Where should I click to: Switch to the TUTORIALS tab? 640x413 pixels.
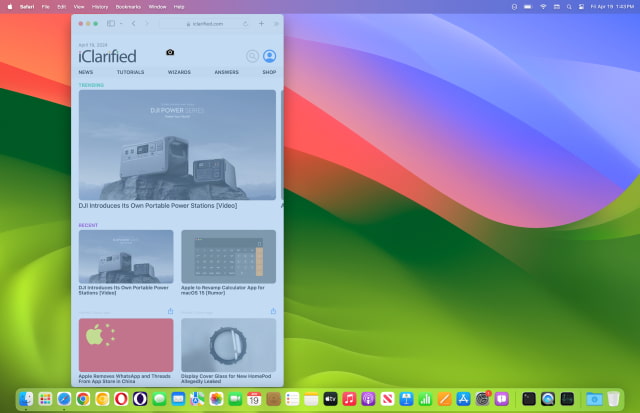[130, 72]
